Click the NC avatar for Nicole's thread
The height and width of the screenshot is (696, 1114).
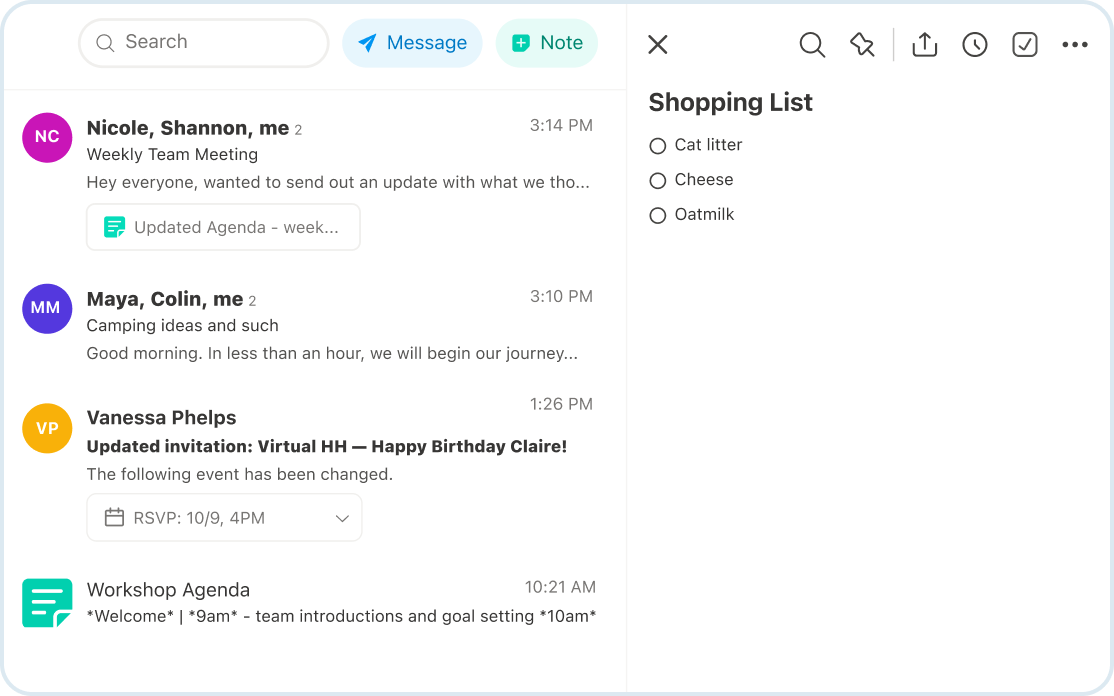click(x=47, y=137)
